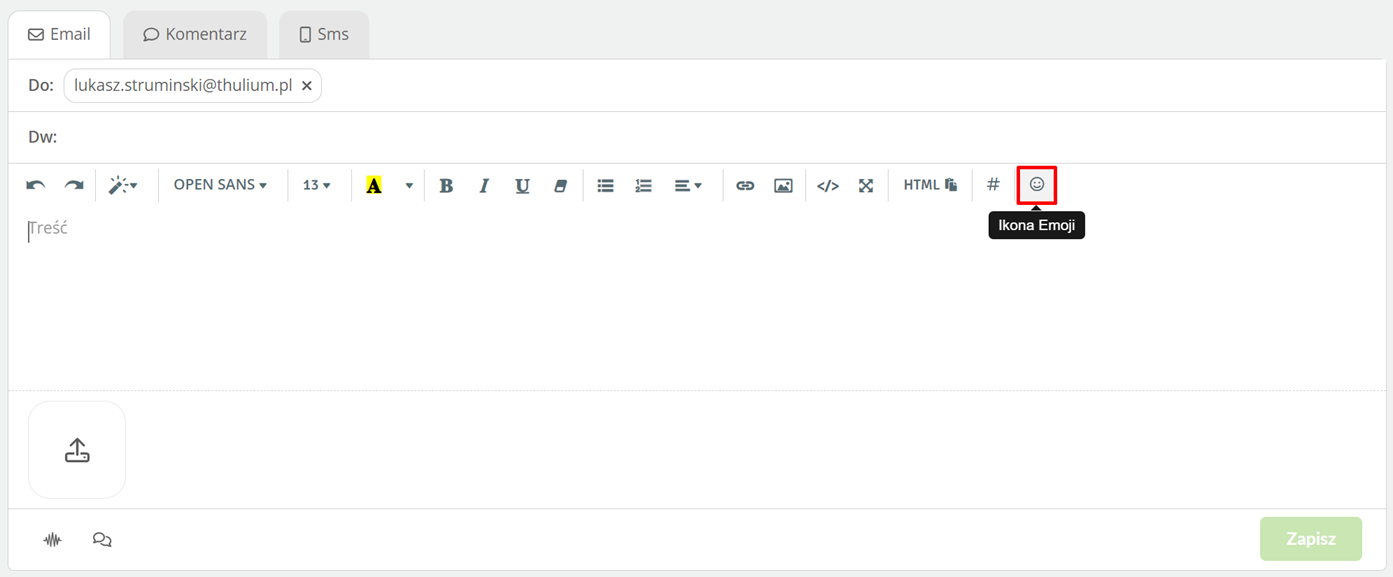Screen dimensions: 1393x577
Task: Expand the OPEN SANS font dropdown
Action: [x=220, y=185]
